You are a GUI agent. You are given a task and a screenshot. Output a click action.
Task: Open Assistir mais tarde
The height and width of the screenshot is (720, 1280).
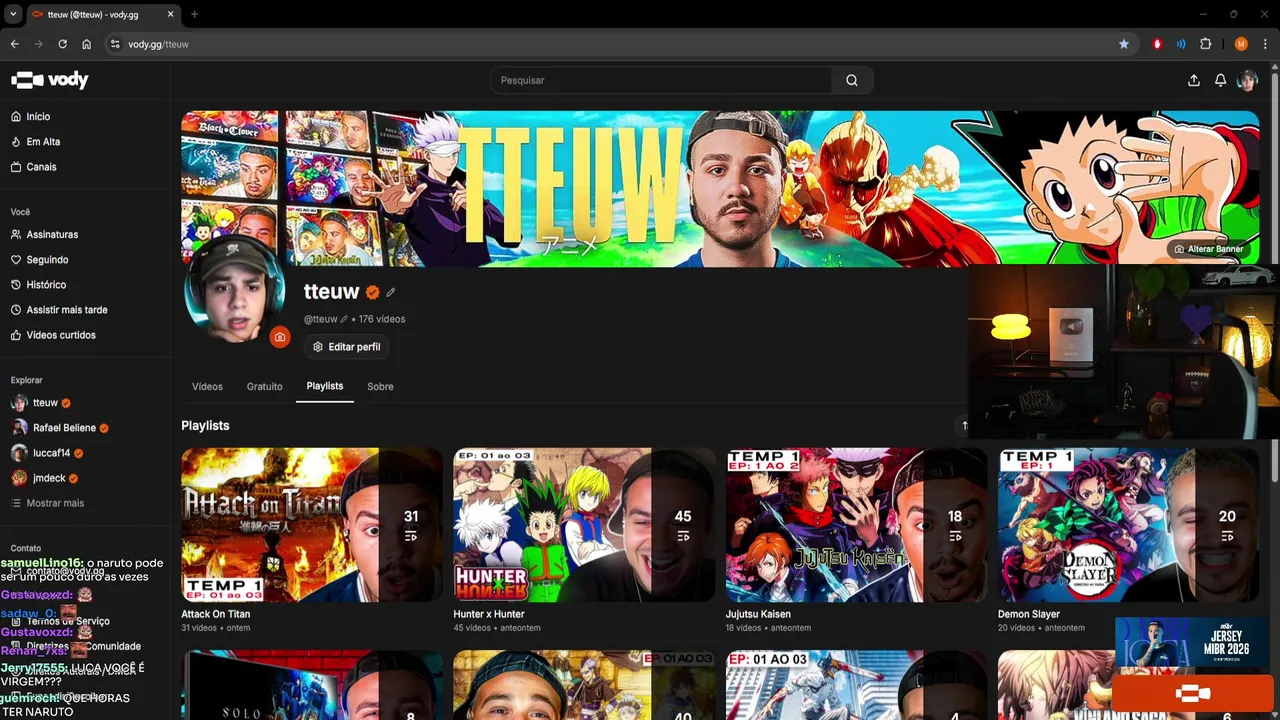point(67,310)
